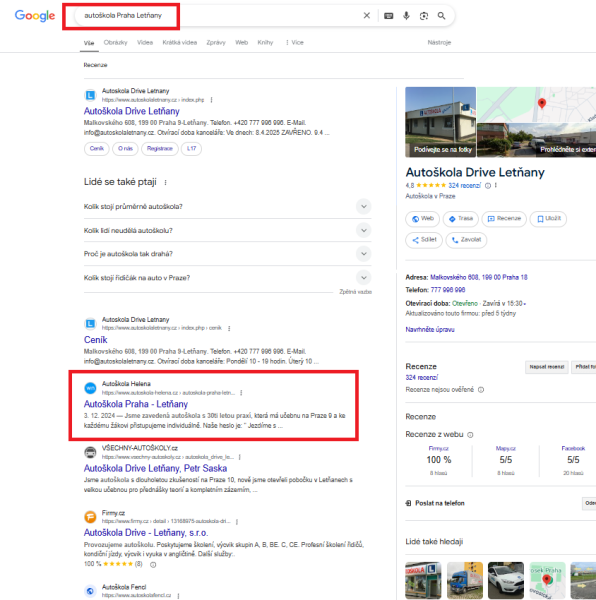
Task: Click the Autoškola Helena favicon
Action: point(90,388)
